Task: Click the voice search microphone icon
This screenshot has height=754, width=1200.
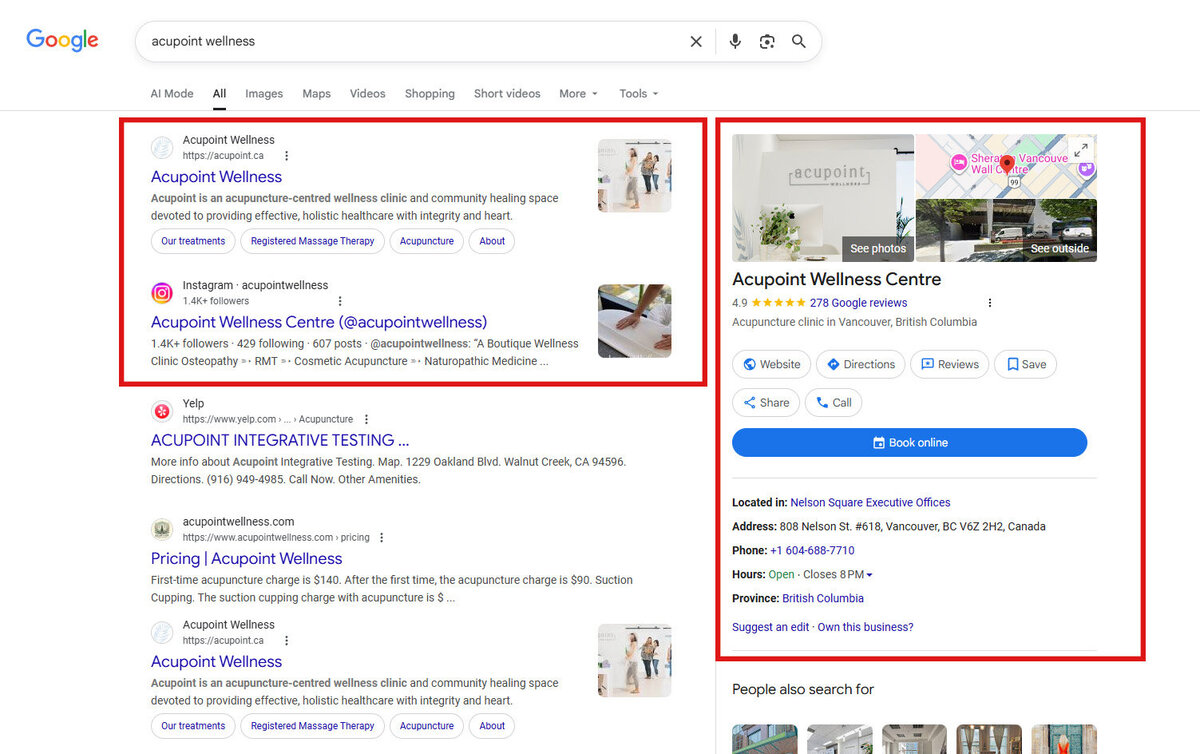Action: [x=735, y=41]
